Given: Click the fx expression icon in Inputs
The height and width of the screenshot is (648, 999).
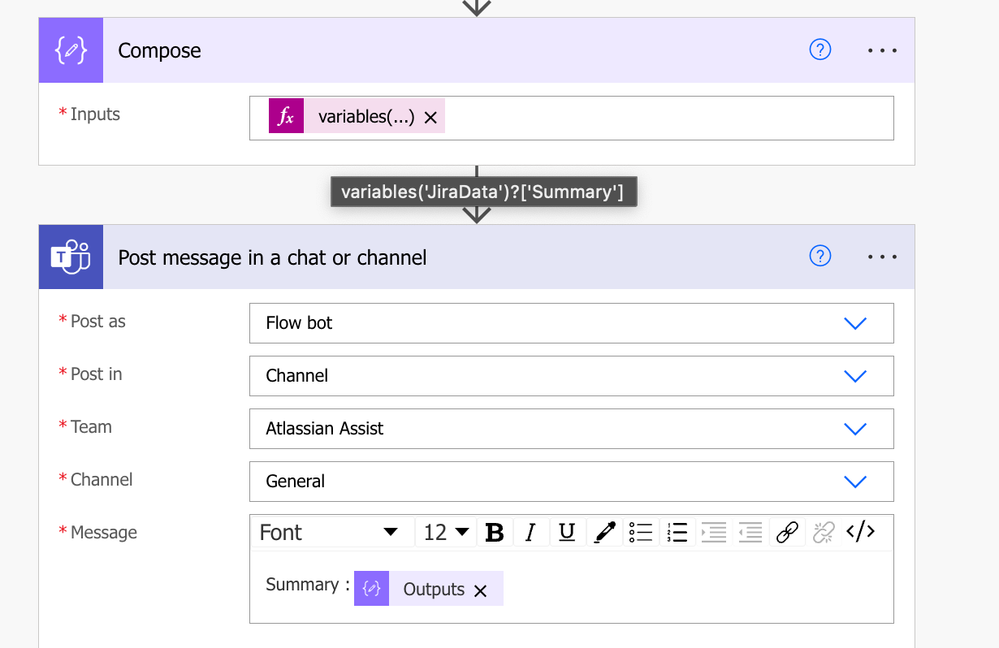Looking at the screenshot, I should click(286, 116).
